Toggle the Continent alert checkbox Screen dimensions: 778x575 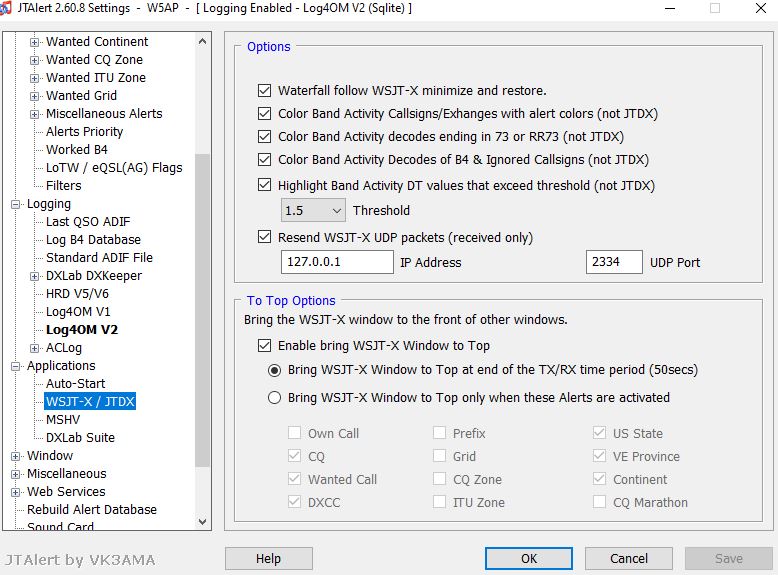tap(599, 479)
